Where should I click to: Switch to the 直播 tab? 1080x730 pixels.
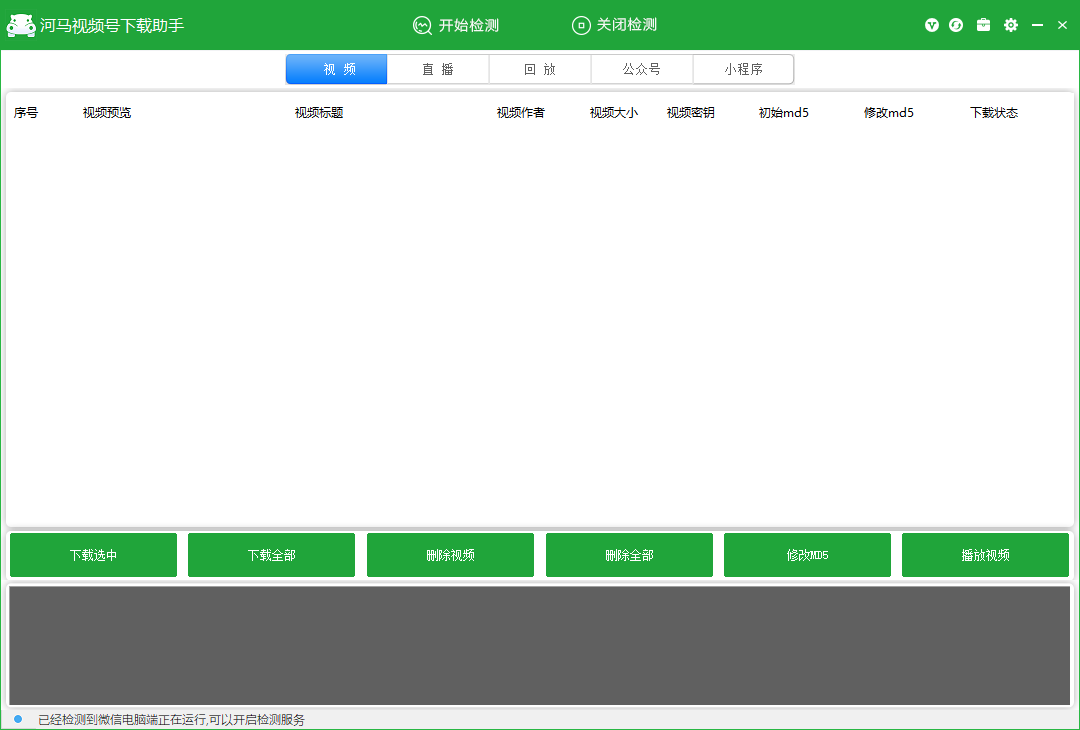(x=438, y=70)
